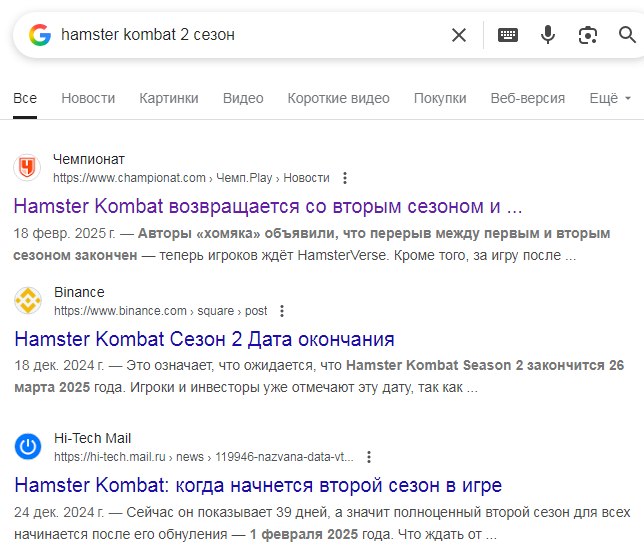The height and width of the screenshot is (545, 644).
Task: Click the Google logo in search bar
Action: (40, 35)
